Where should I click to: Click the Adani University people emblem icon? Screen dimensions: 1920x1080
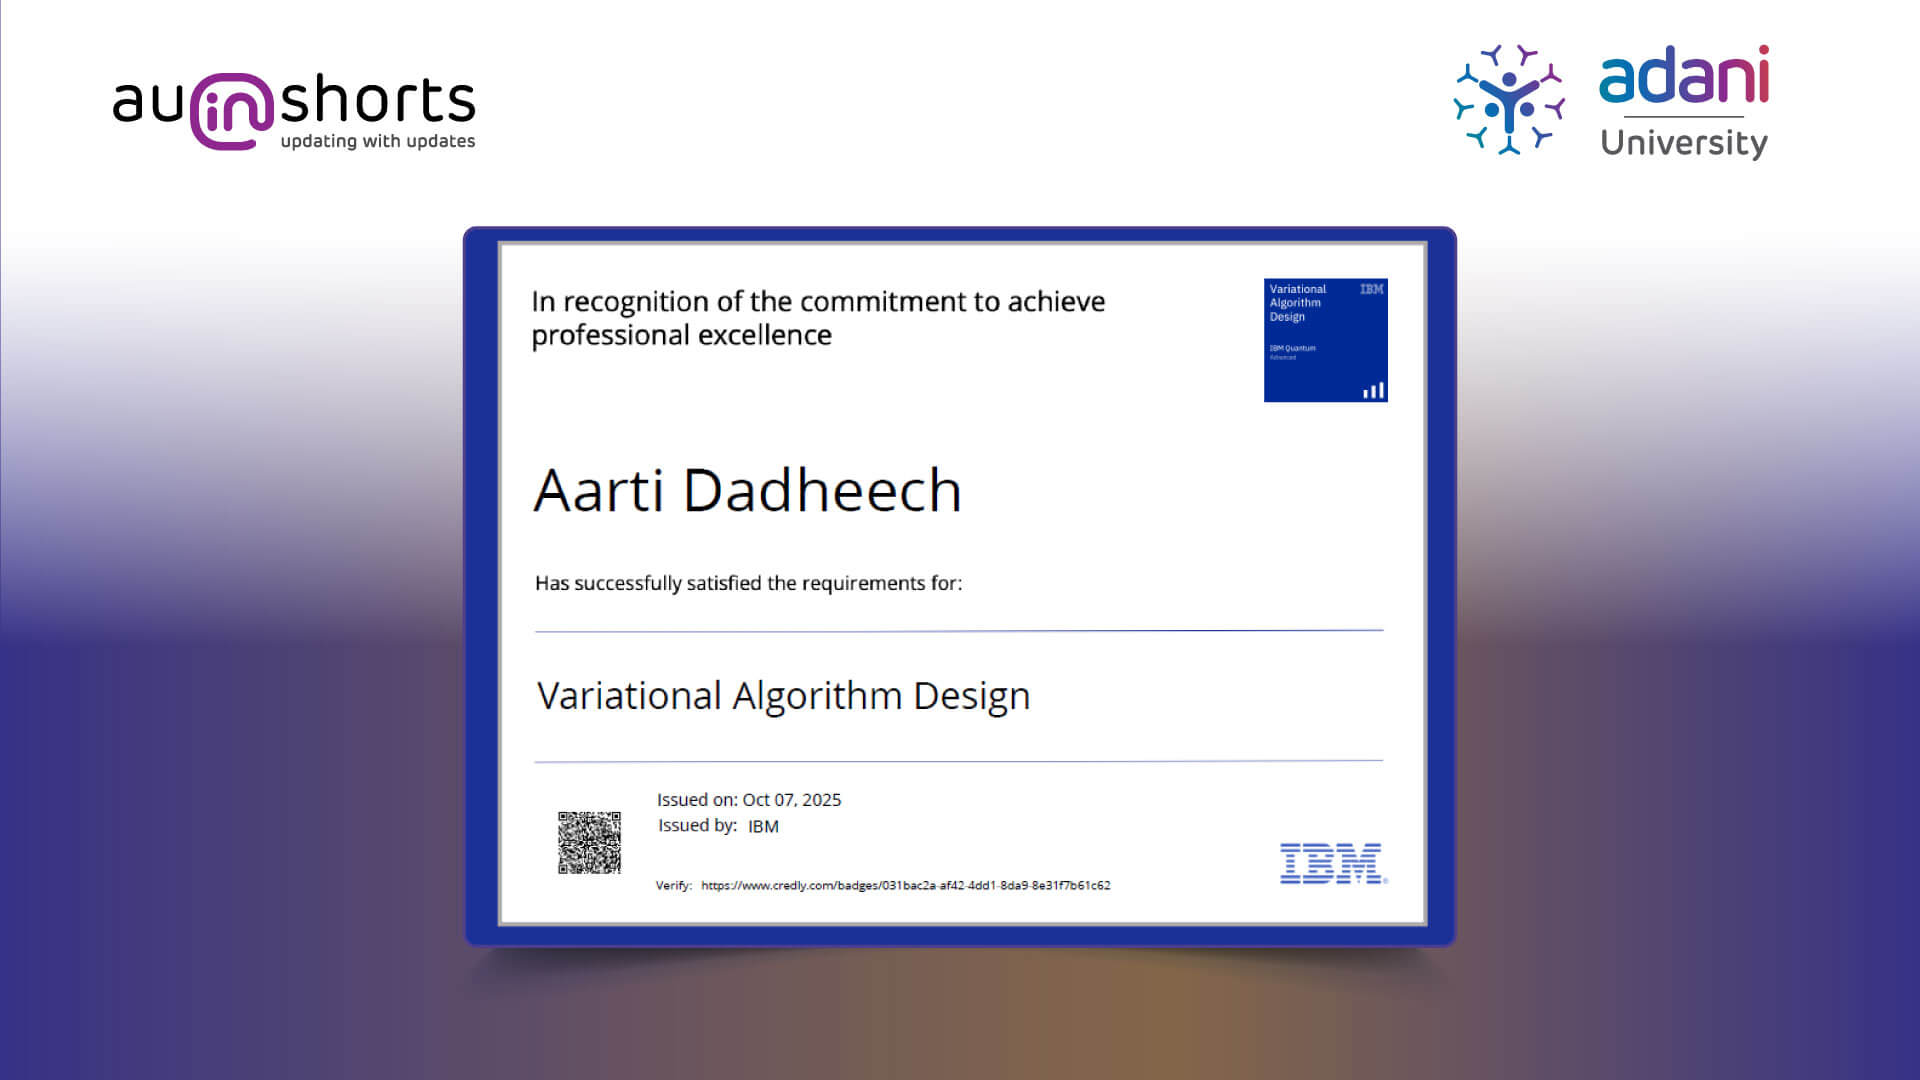[1508, 99]
